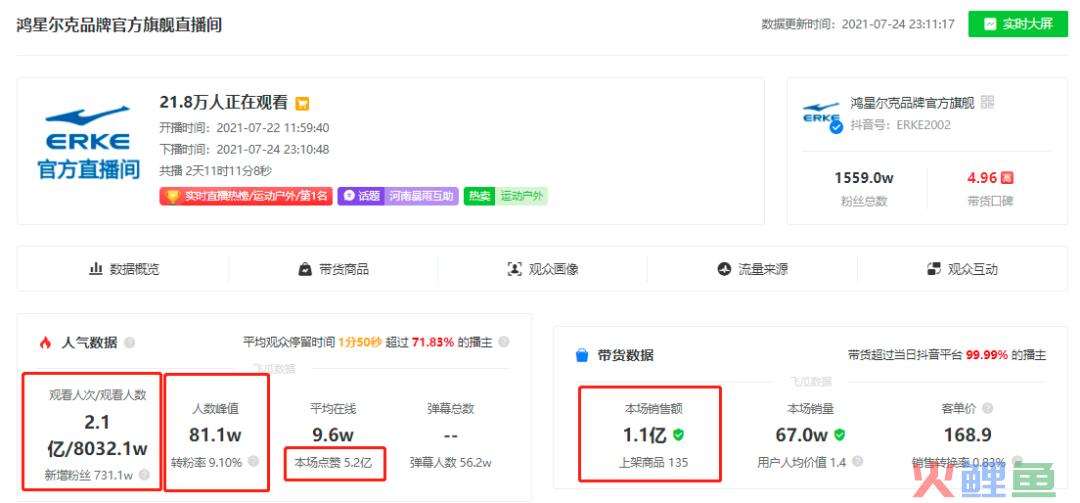Click the 4.96 带货口碑 score

[x=982, y=178]
